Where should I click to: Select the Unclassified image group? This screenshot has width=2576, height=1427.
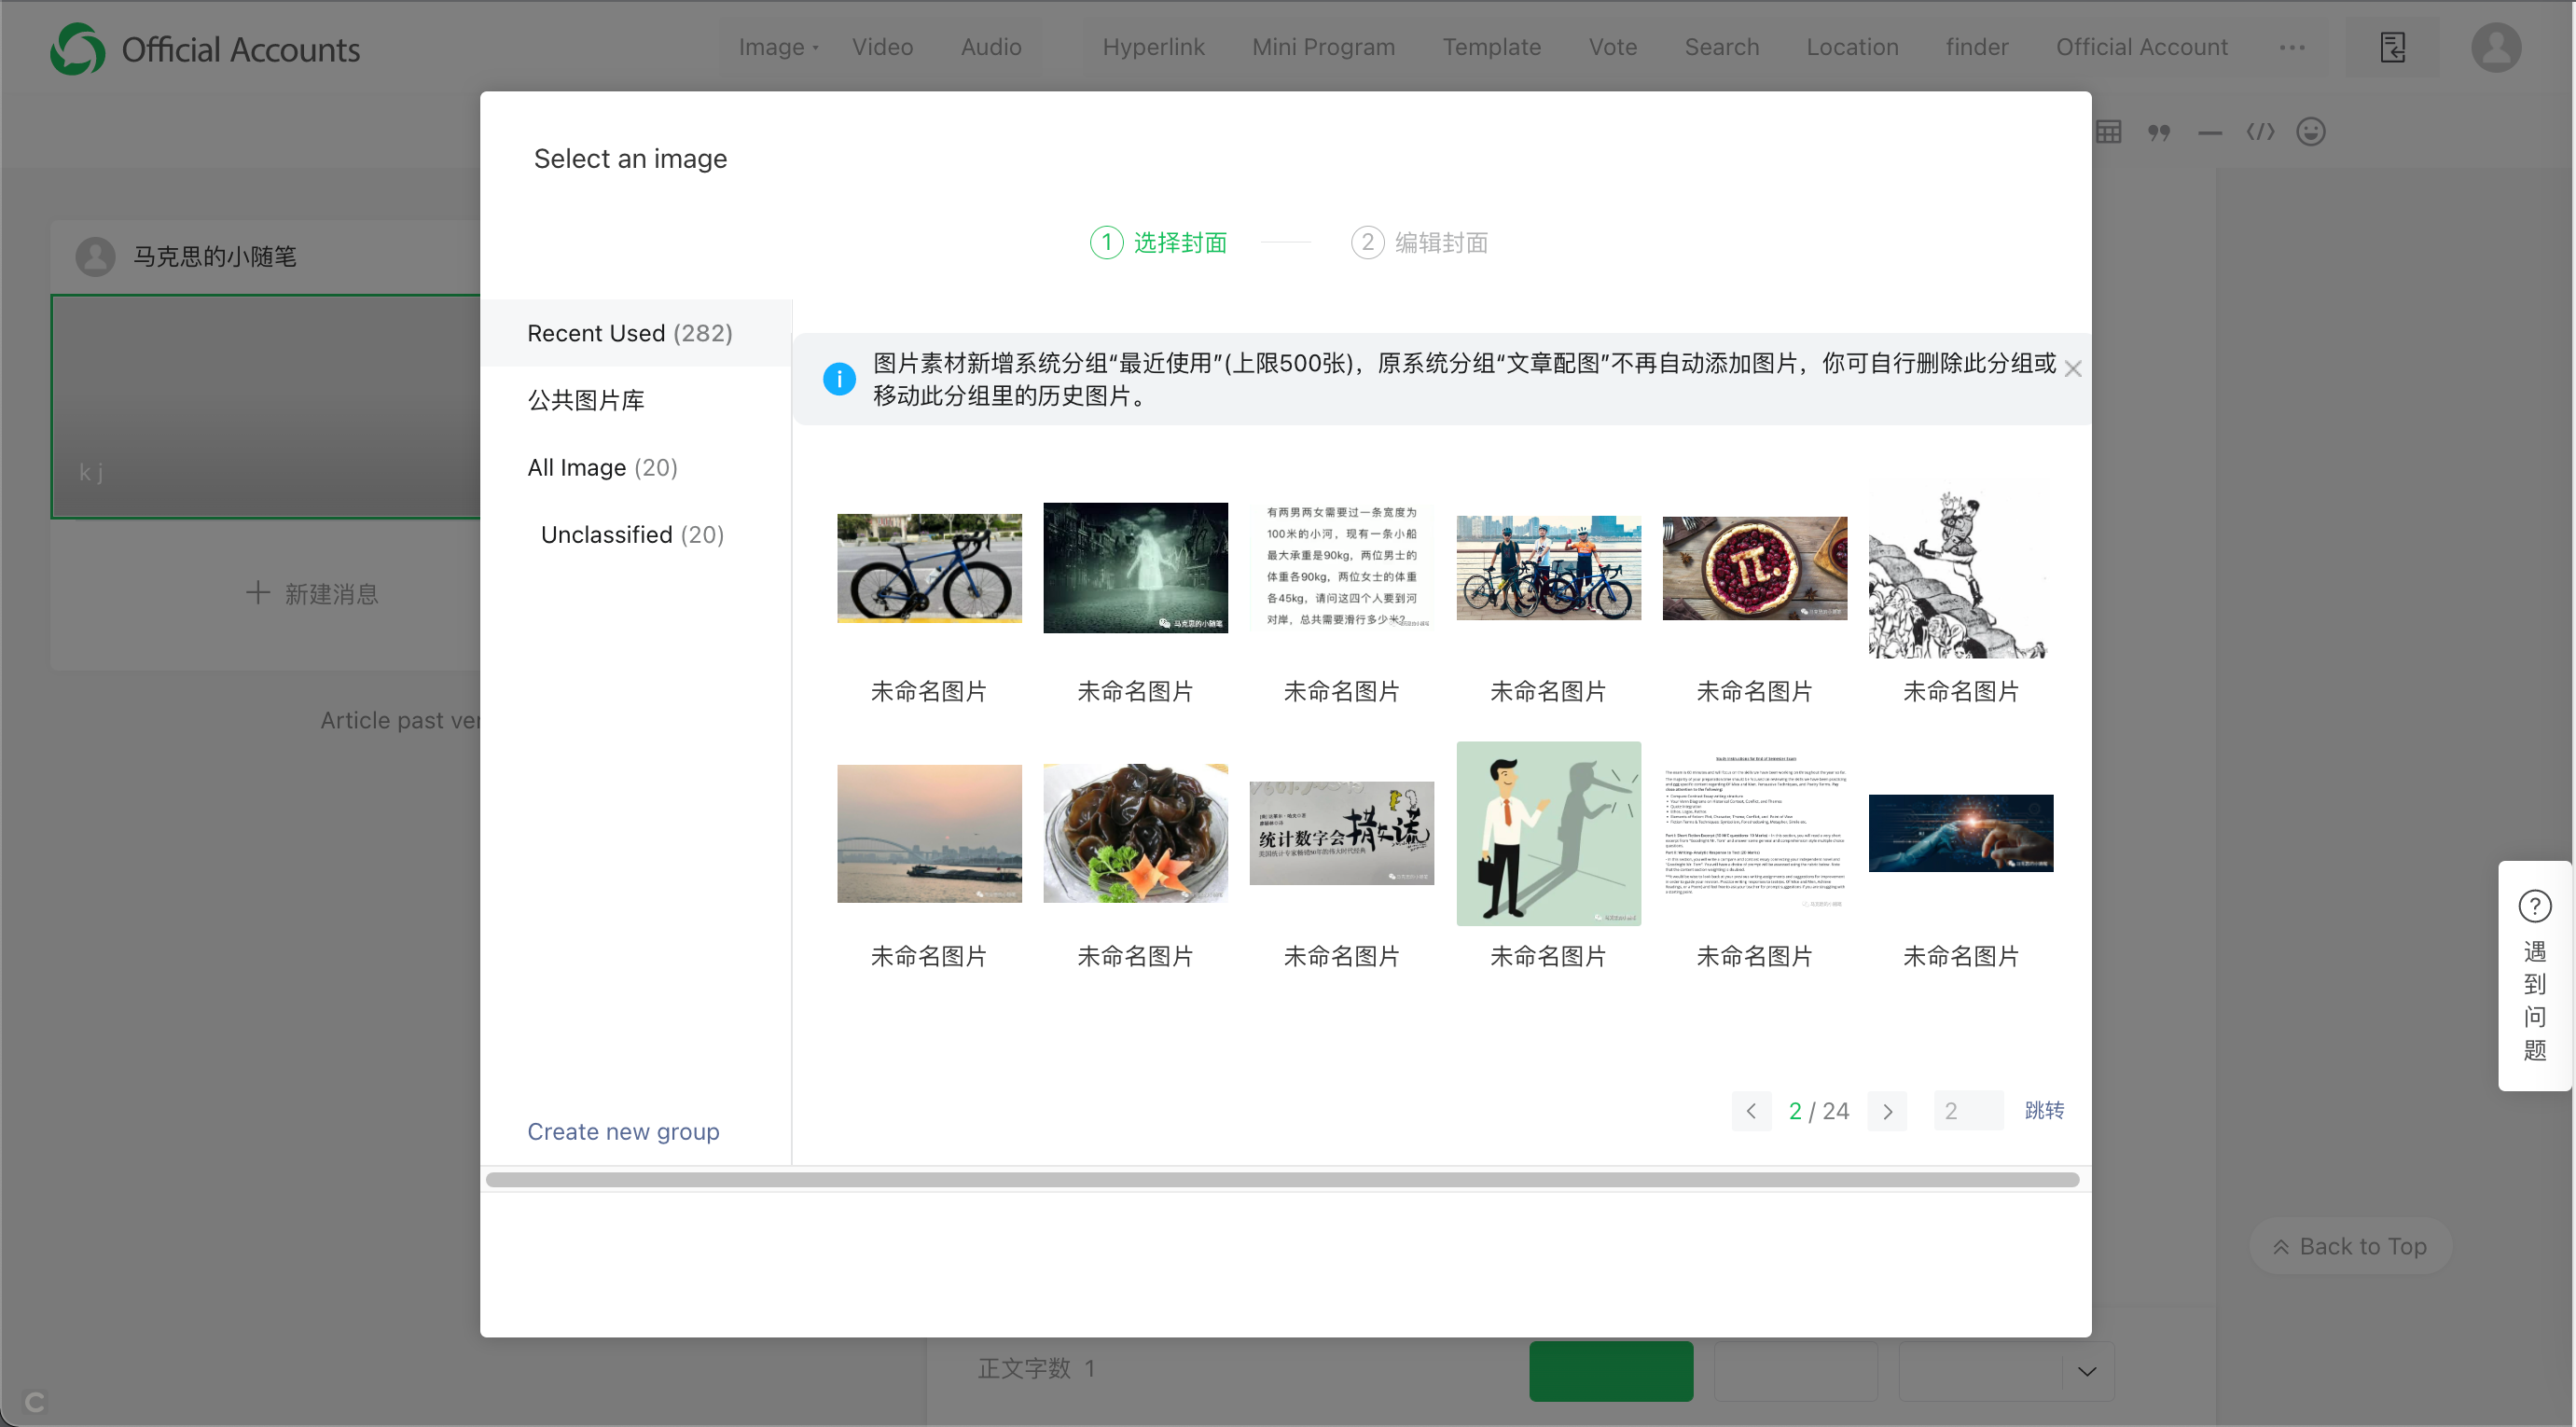pyautogui.click(x=632, y=535)
